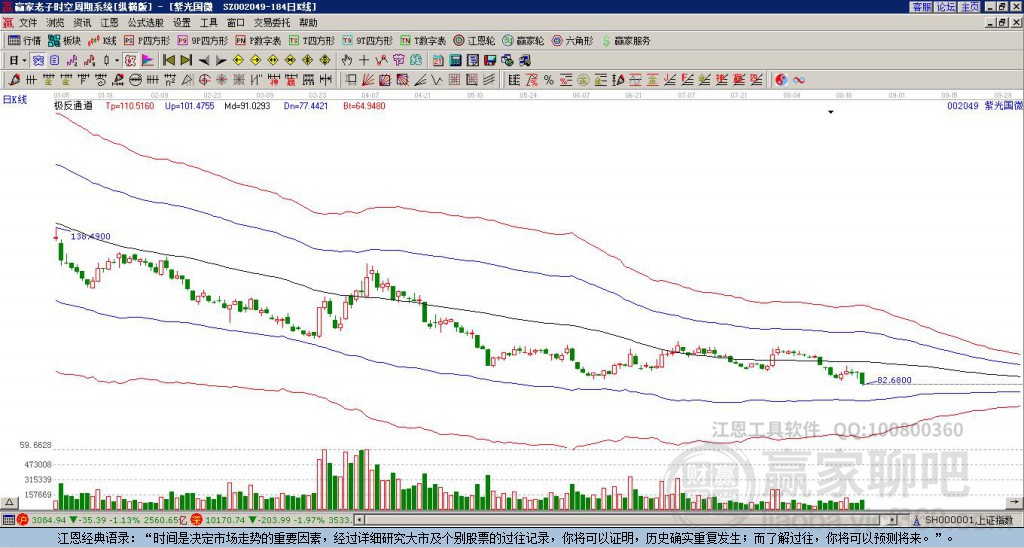
Task: Click the 日K线 label
Action: (15, 99)
